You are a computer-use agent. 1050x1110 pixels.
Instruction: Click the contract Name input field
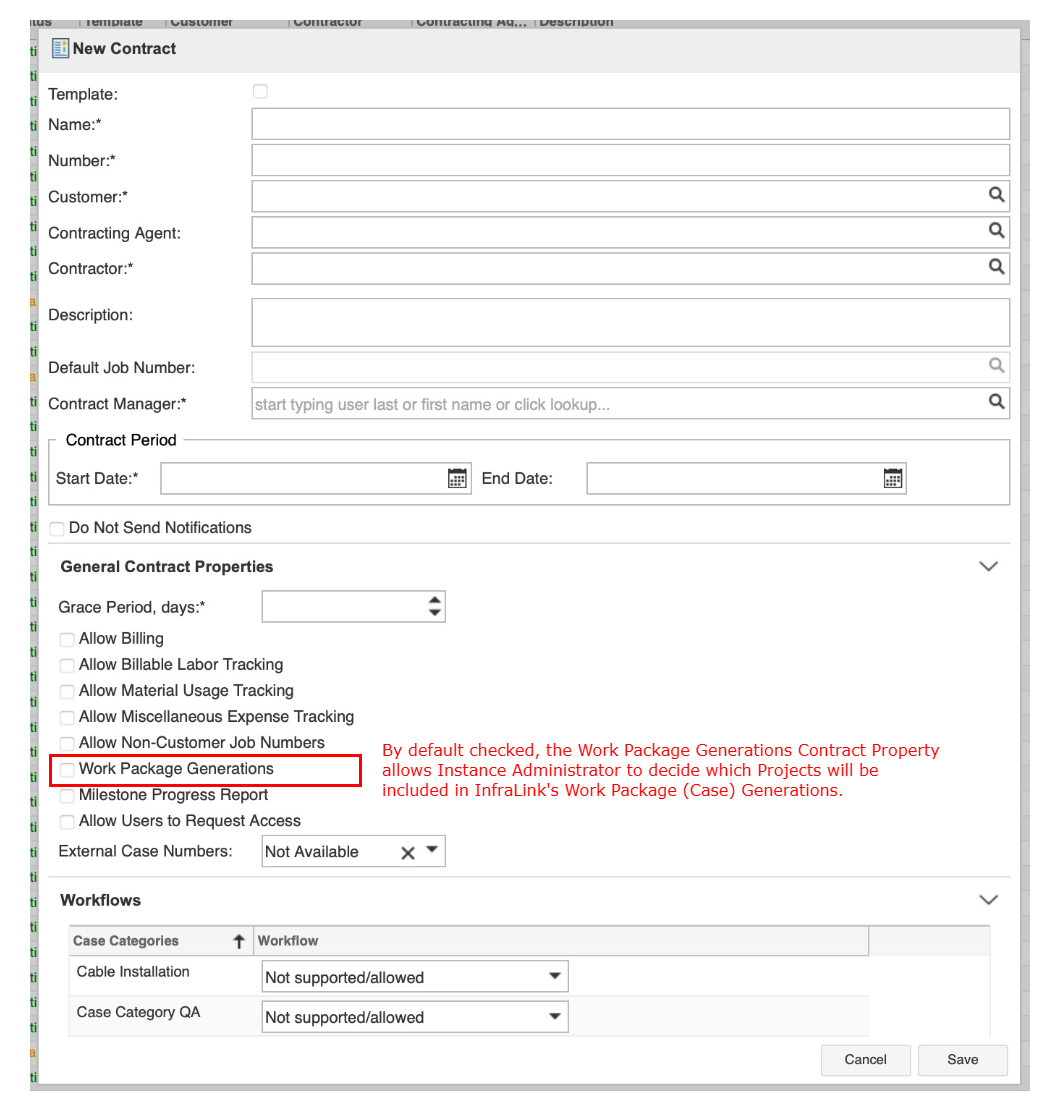coord(630,125)
